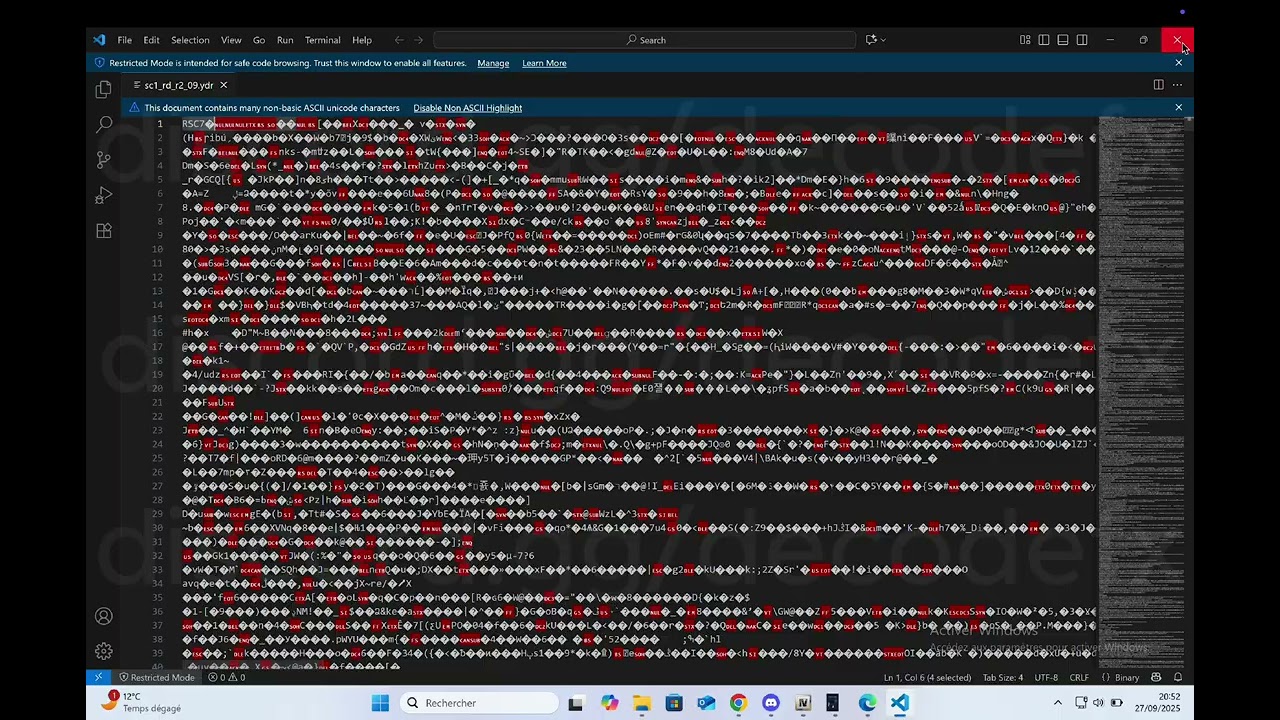Click the Learn More link
The height and width of the screenshot is (720, 1280).
coord(544,63)
